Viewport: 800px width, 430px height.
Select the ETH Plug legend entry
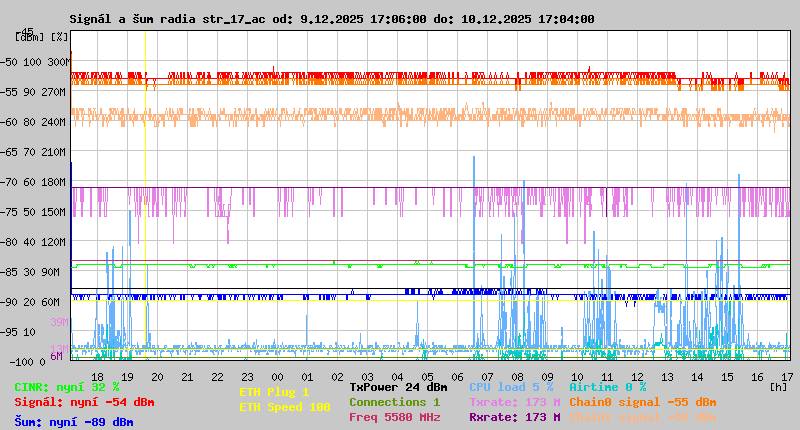(274, 392)
